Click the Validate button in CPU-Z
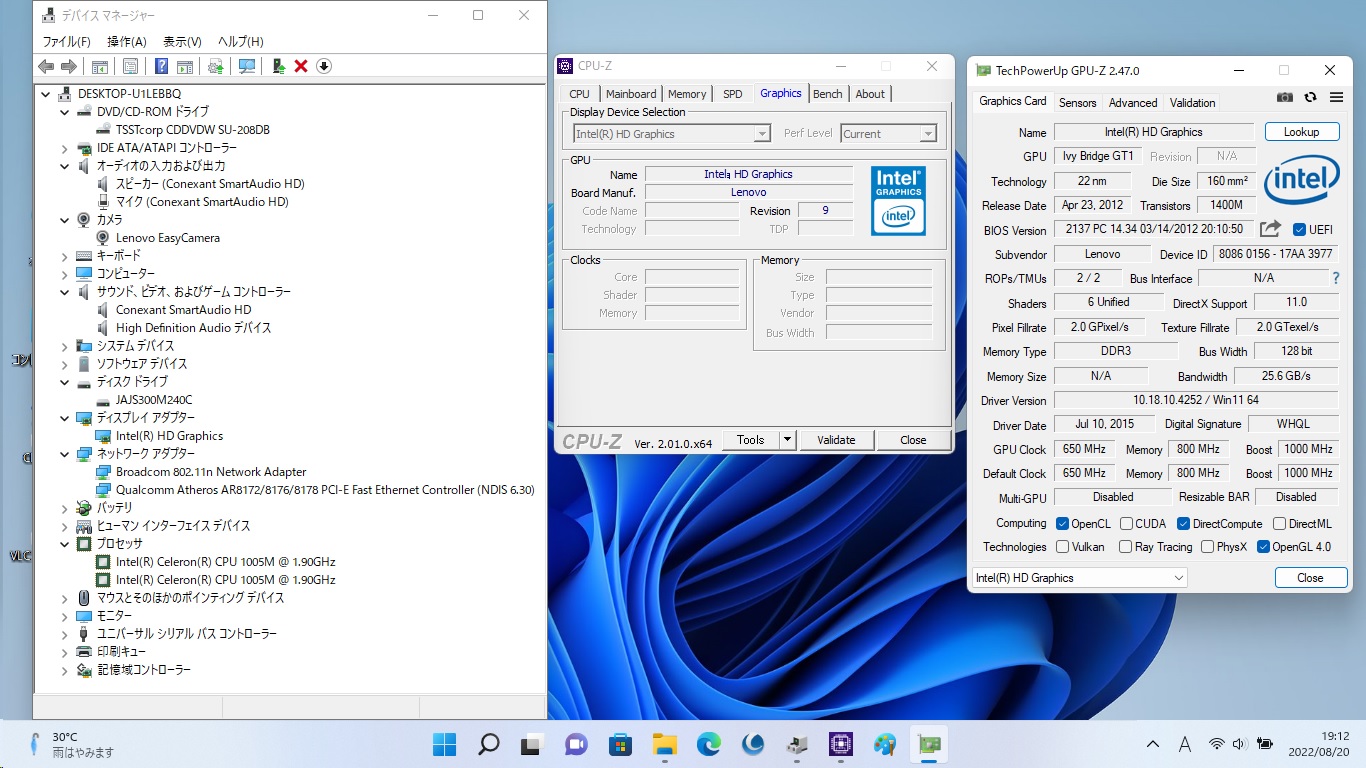Screen dimensions: 1366x768 coord(836,440)
